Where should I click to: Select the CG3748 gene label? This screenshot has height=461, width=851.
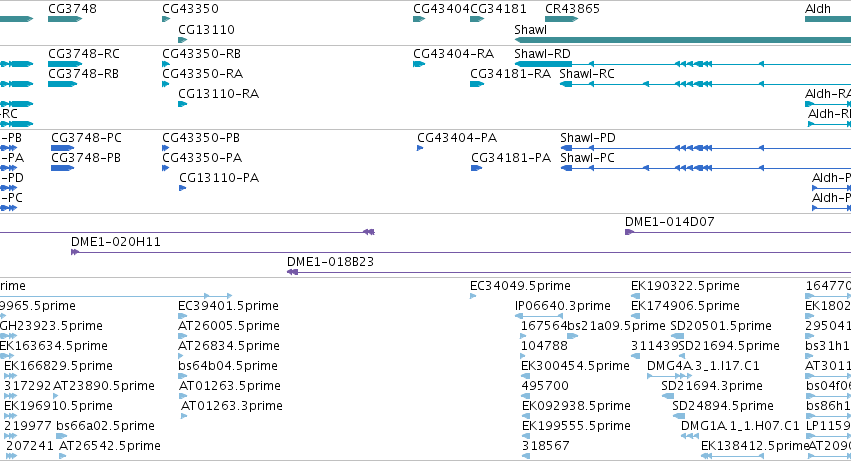72,9
